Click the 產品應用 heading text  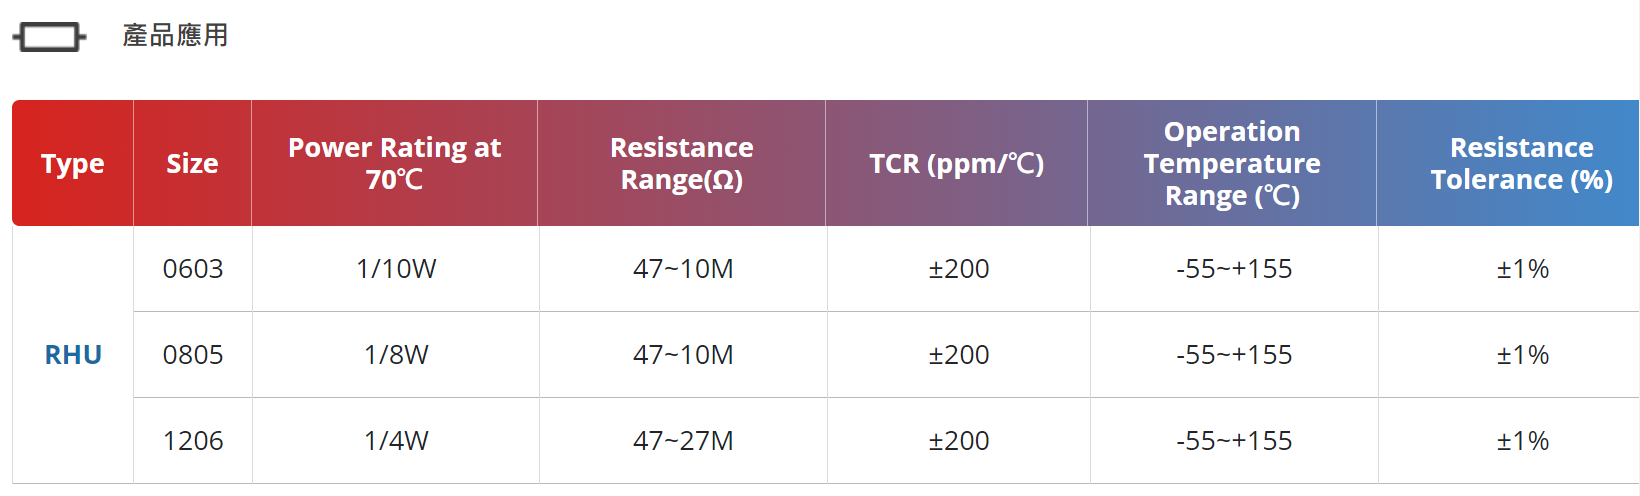175,36
